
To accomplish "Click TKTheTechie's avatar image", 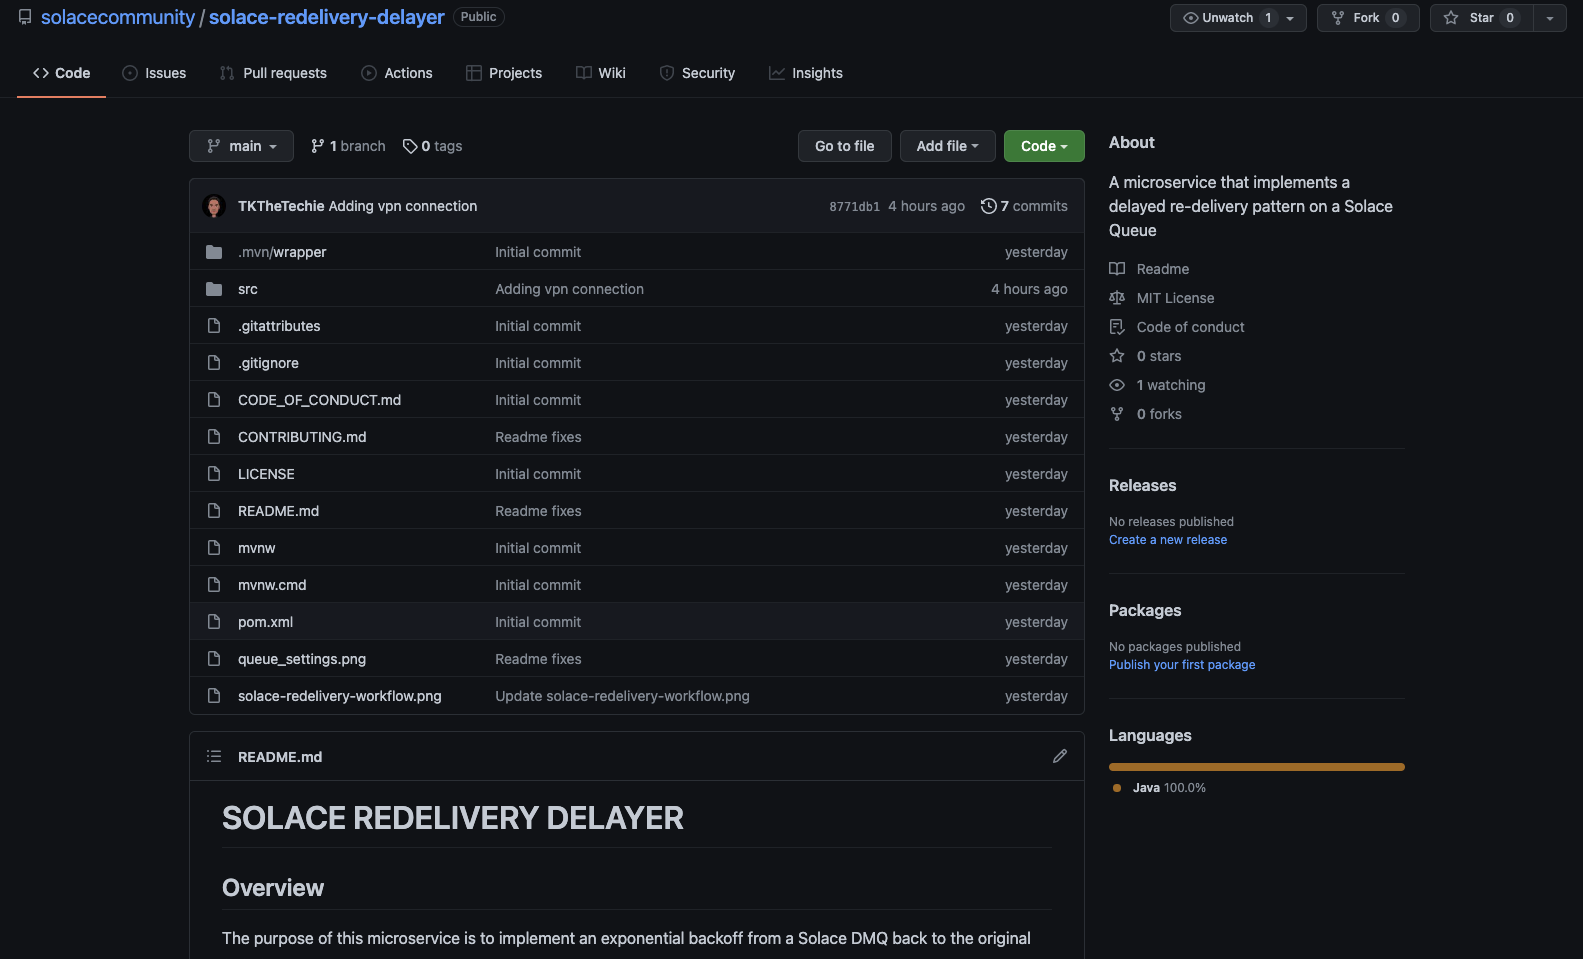I will 214,206.
